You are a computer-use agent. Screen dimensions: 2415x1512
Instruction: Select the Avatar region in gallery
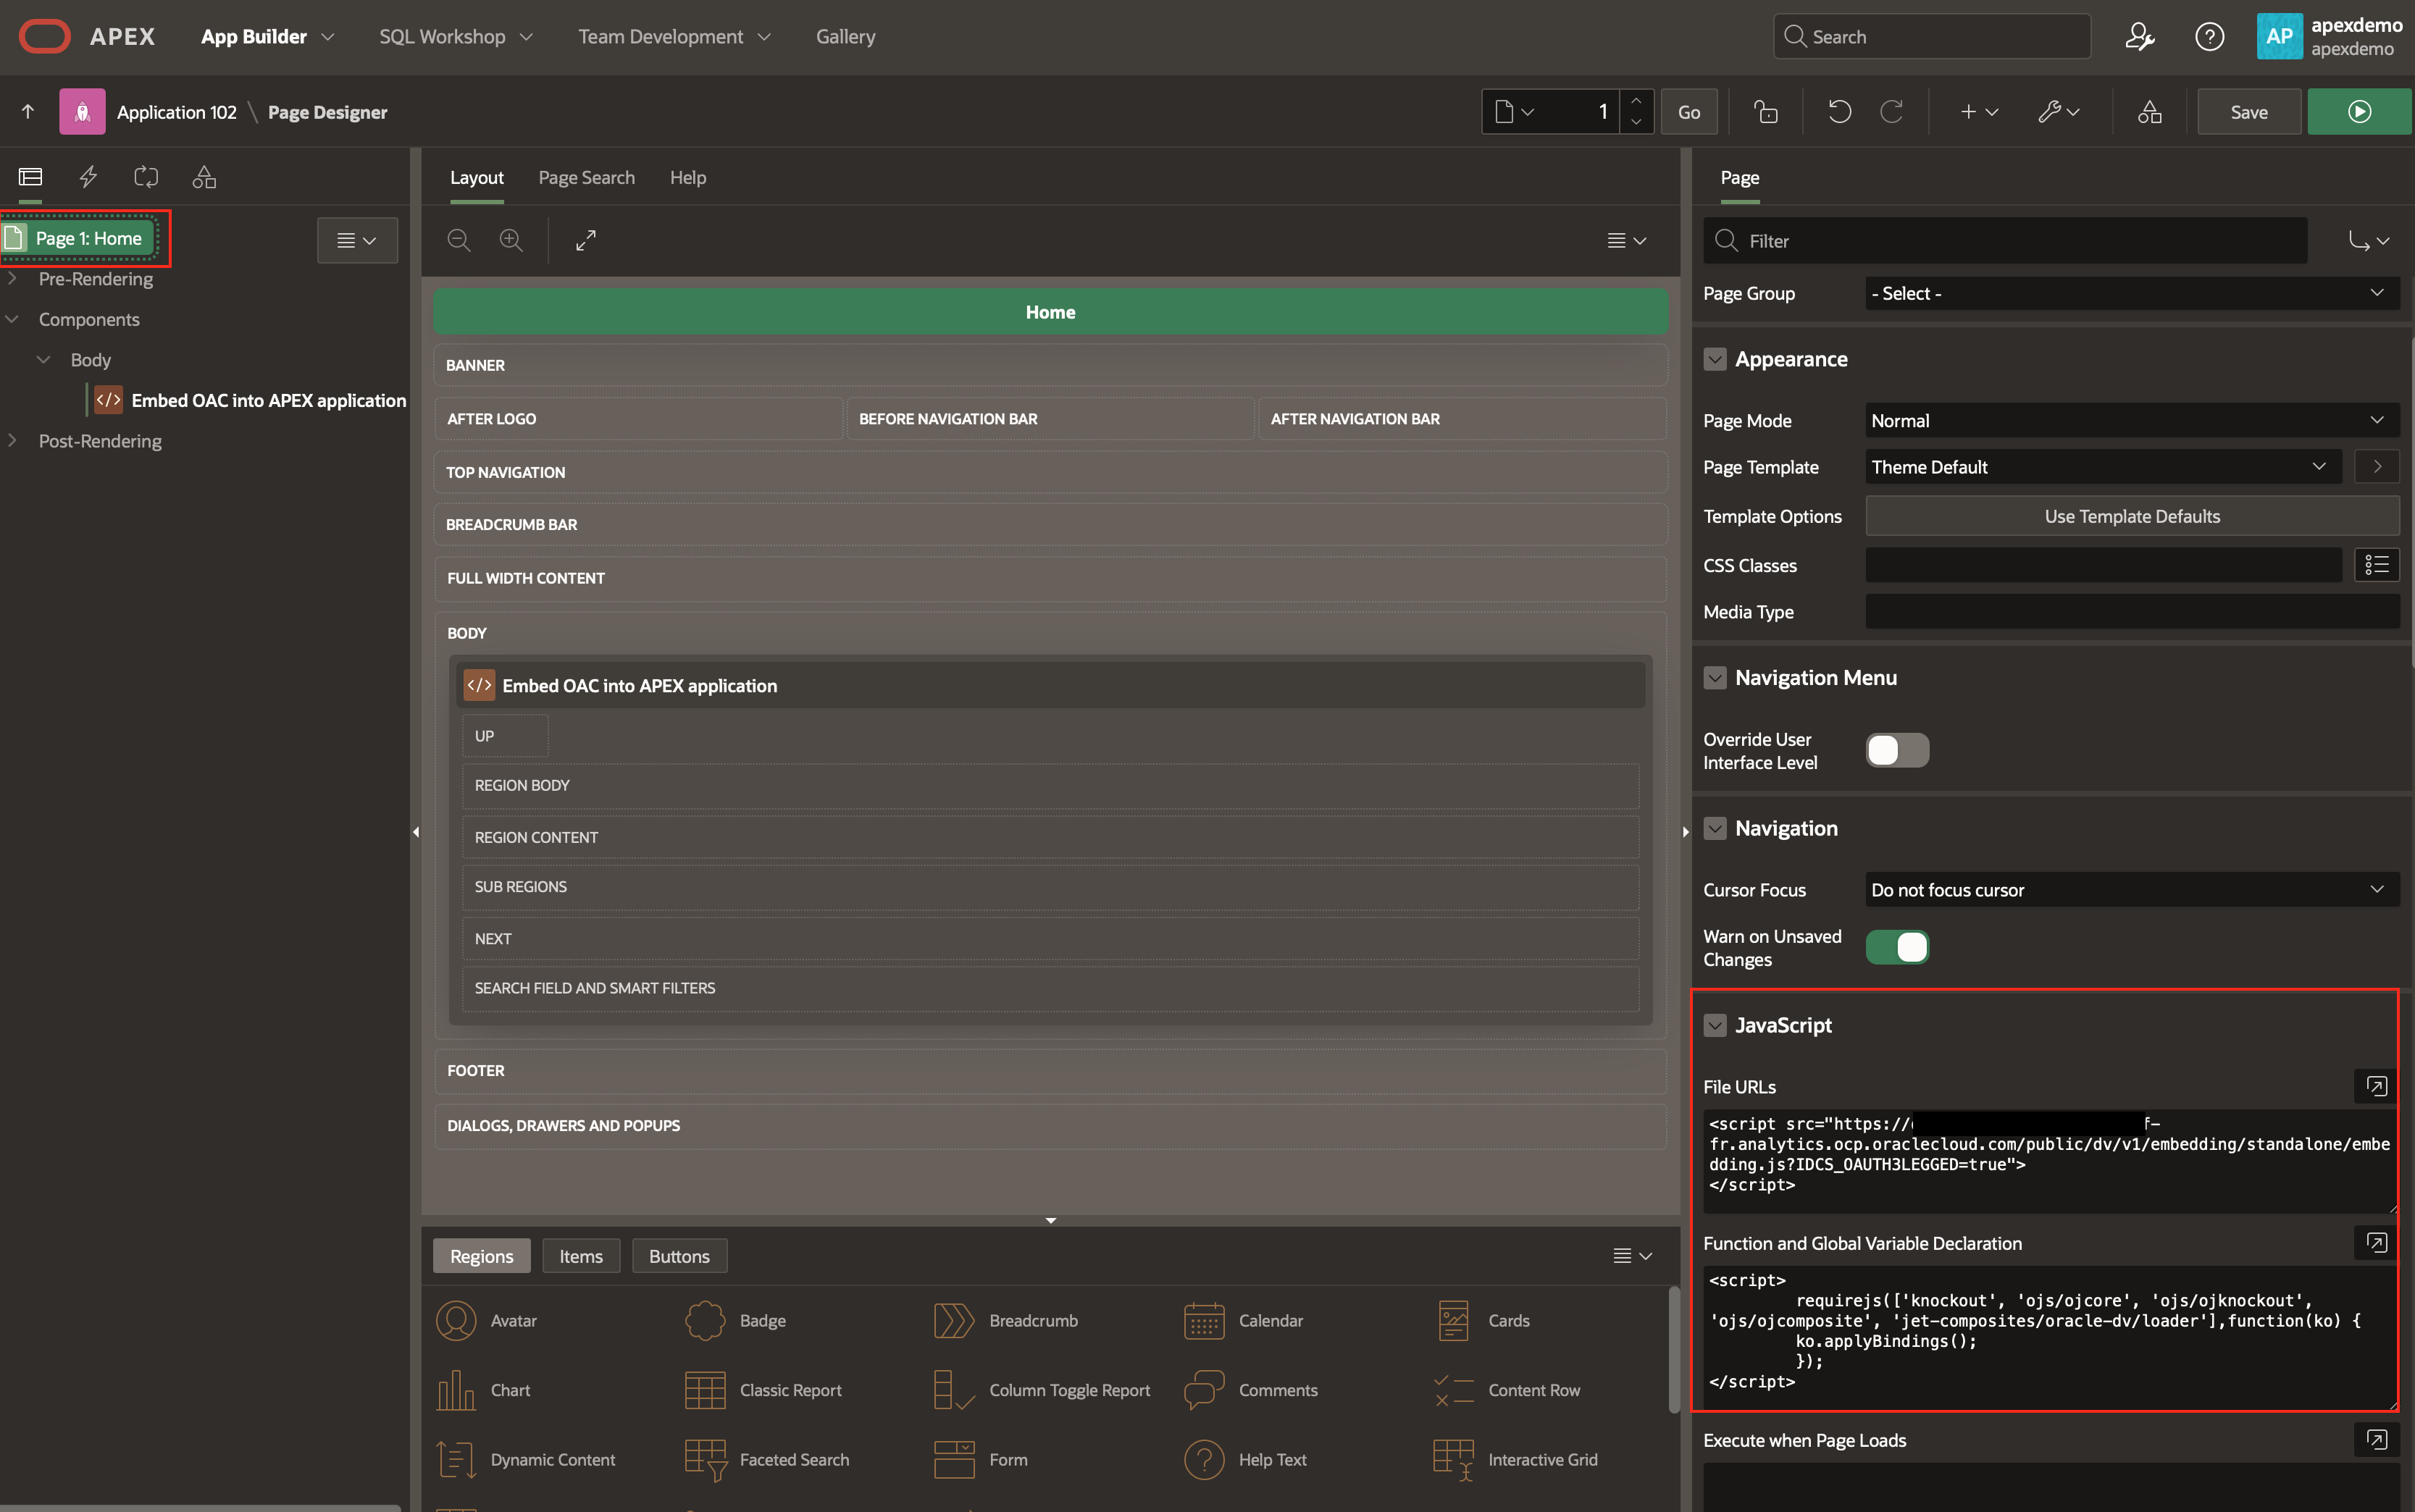(x=488, y=1320)
